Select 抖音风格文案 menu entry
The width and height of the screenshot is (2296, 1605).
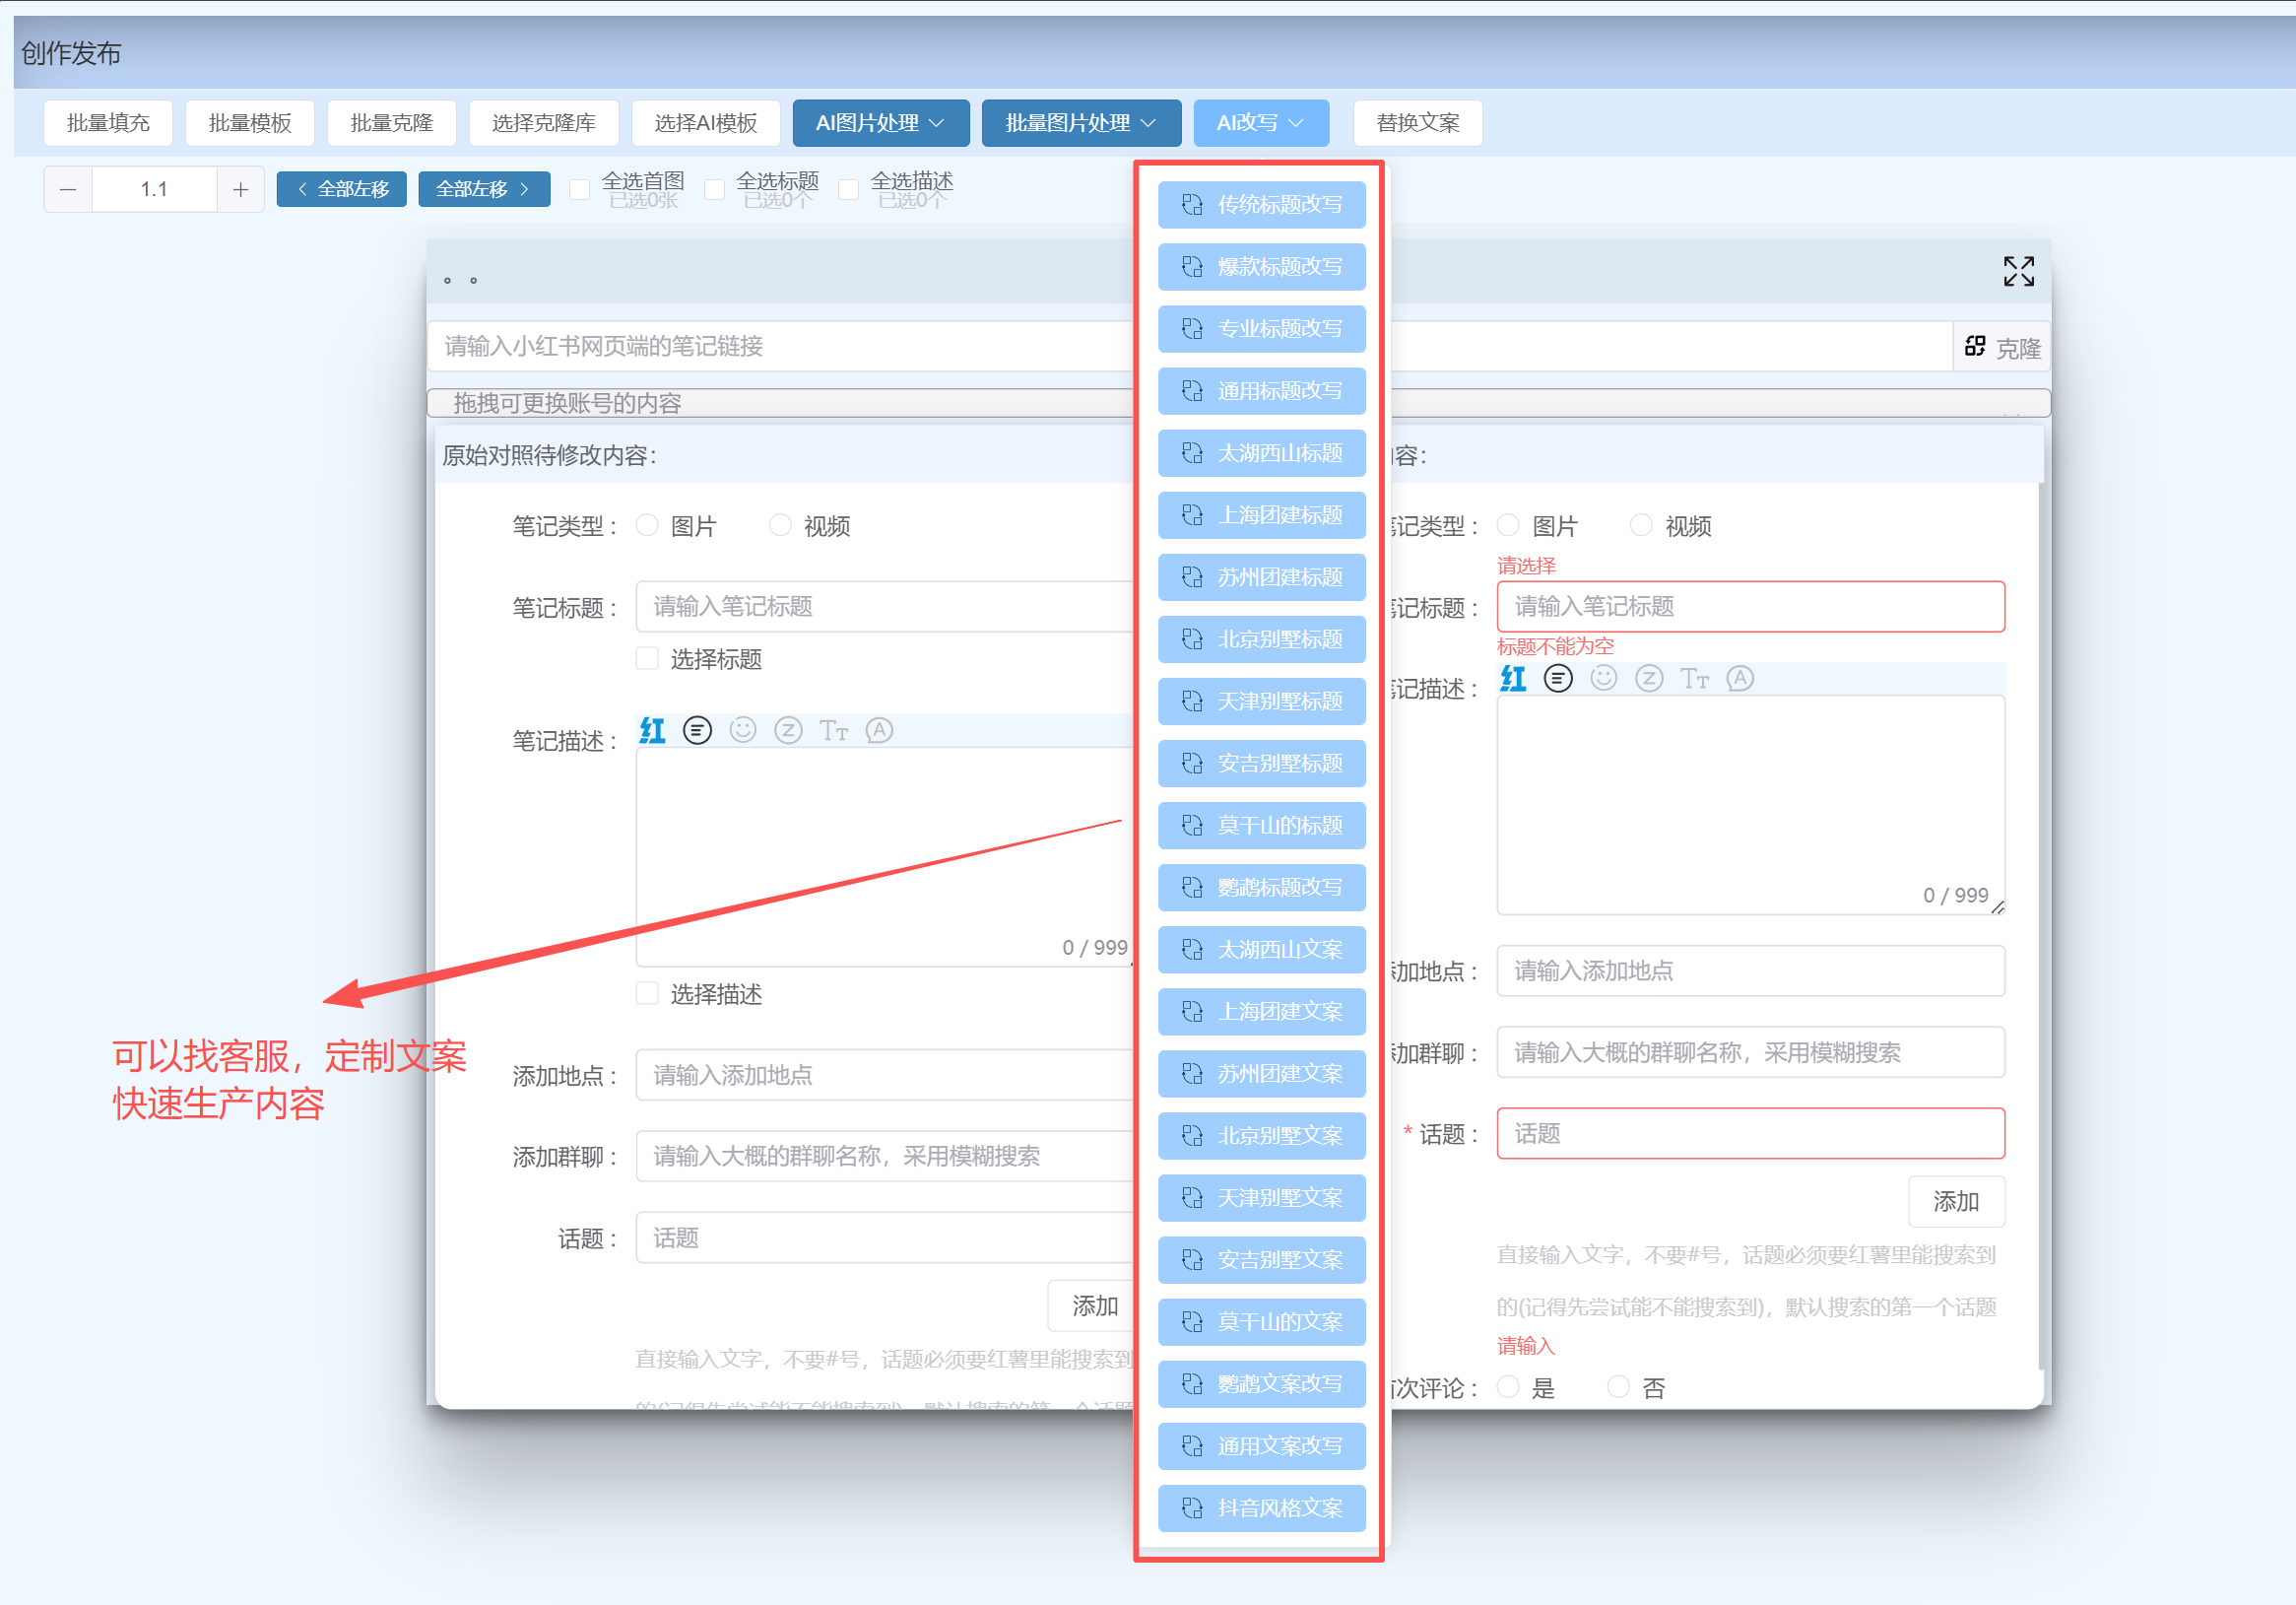pyautogui.click(x=1261, y=1507)
